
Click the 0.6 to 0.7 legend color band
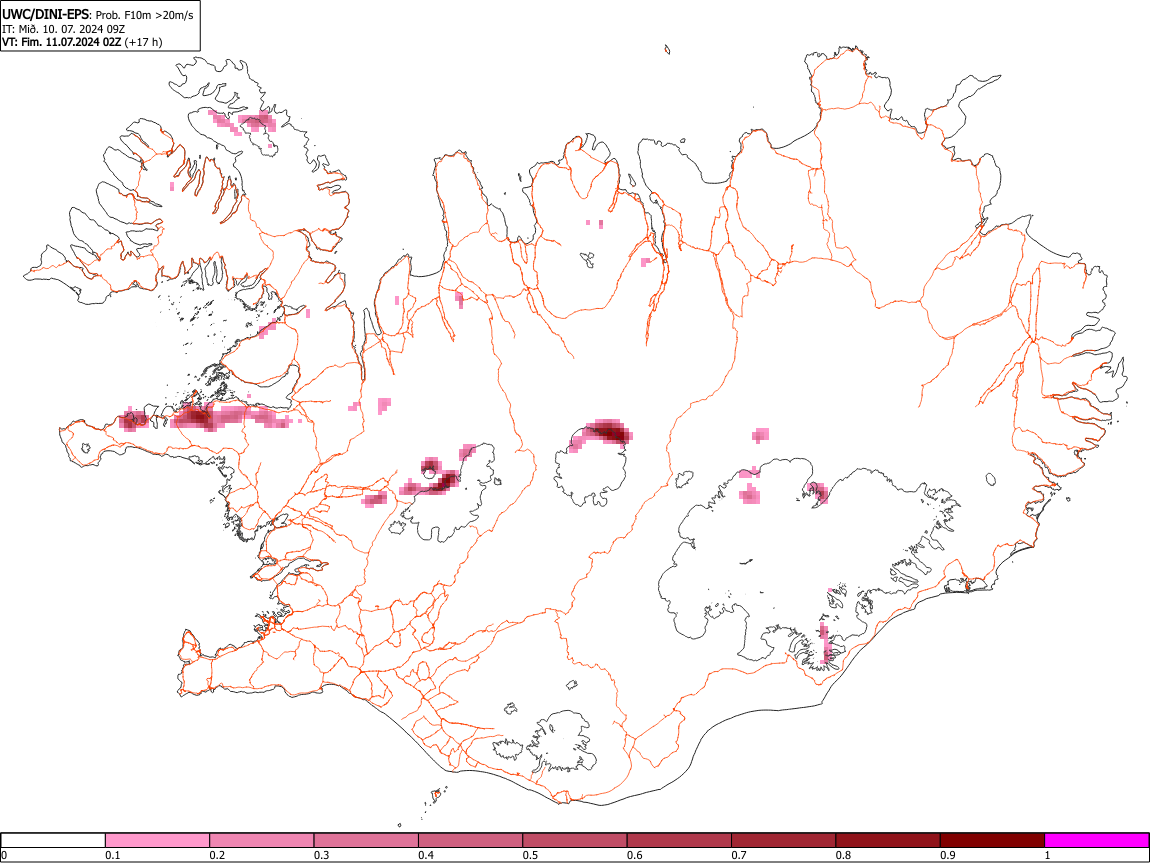coord(679,840)
